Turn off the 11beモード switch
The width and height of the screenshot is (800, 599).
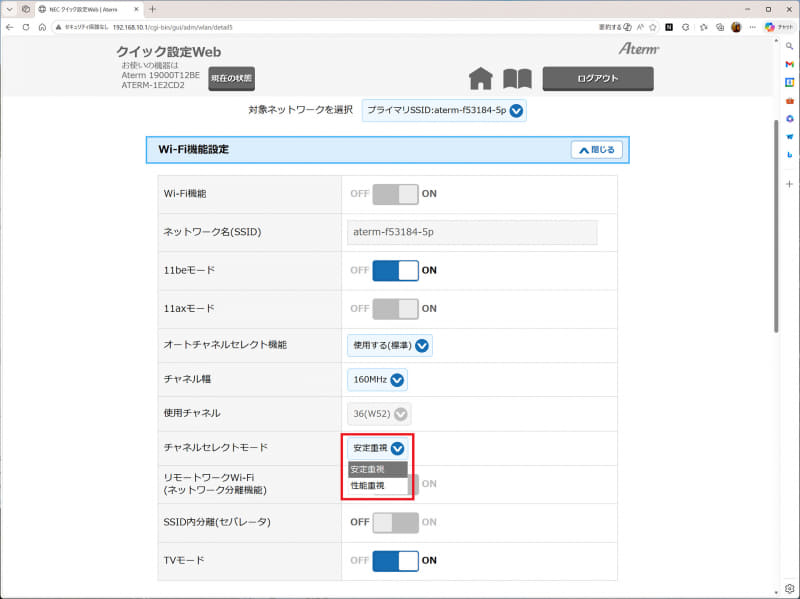[x=395, y=270]
